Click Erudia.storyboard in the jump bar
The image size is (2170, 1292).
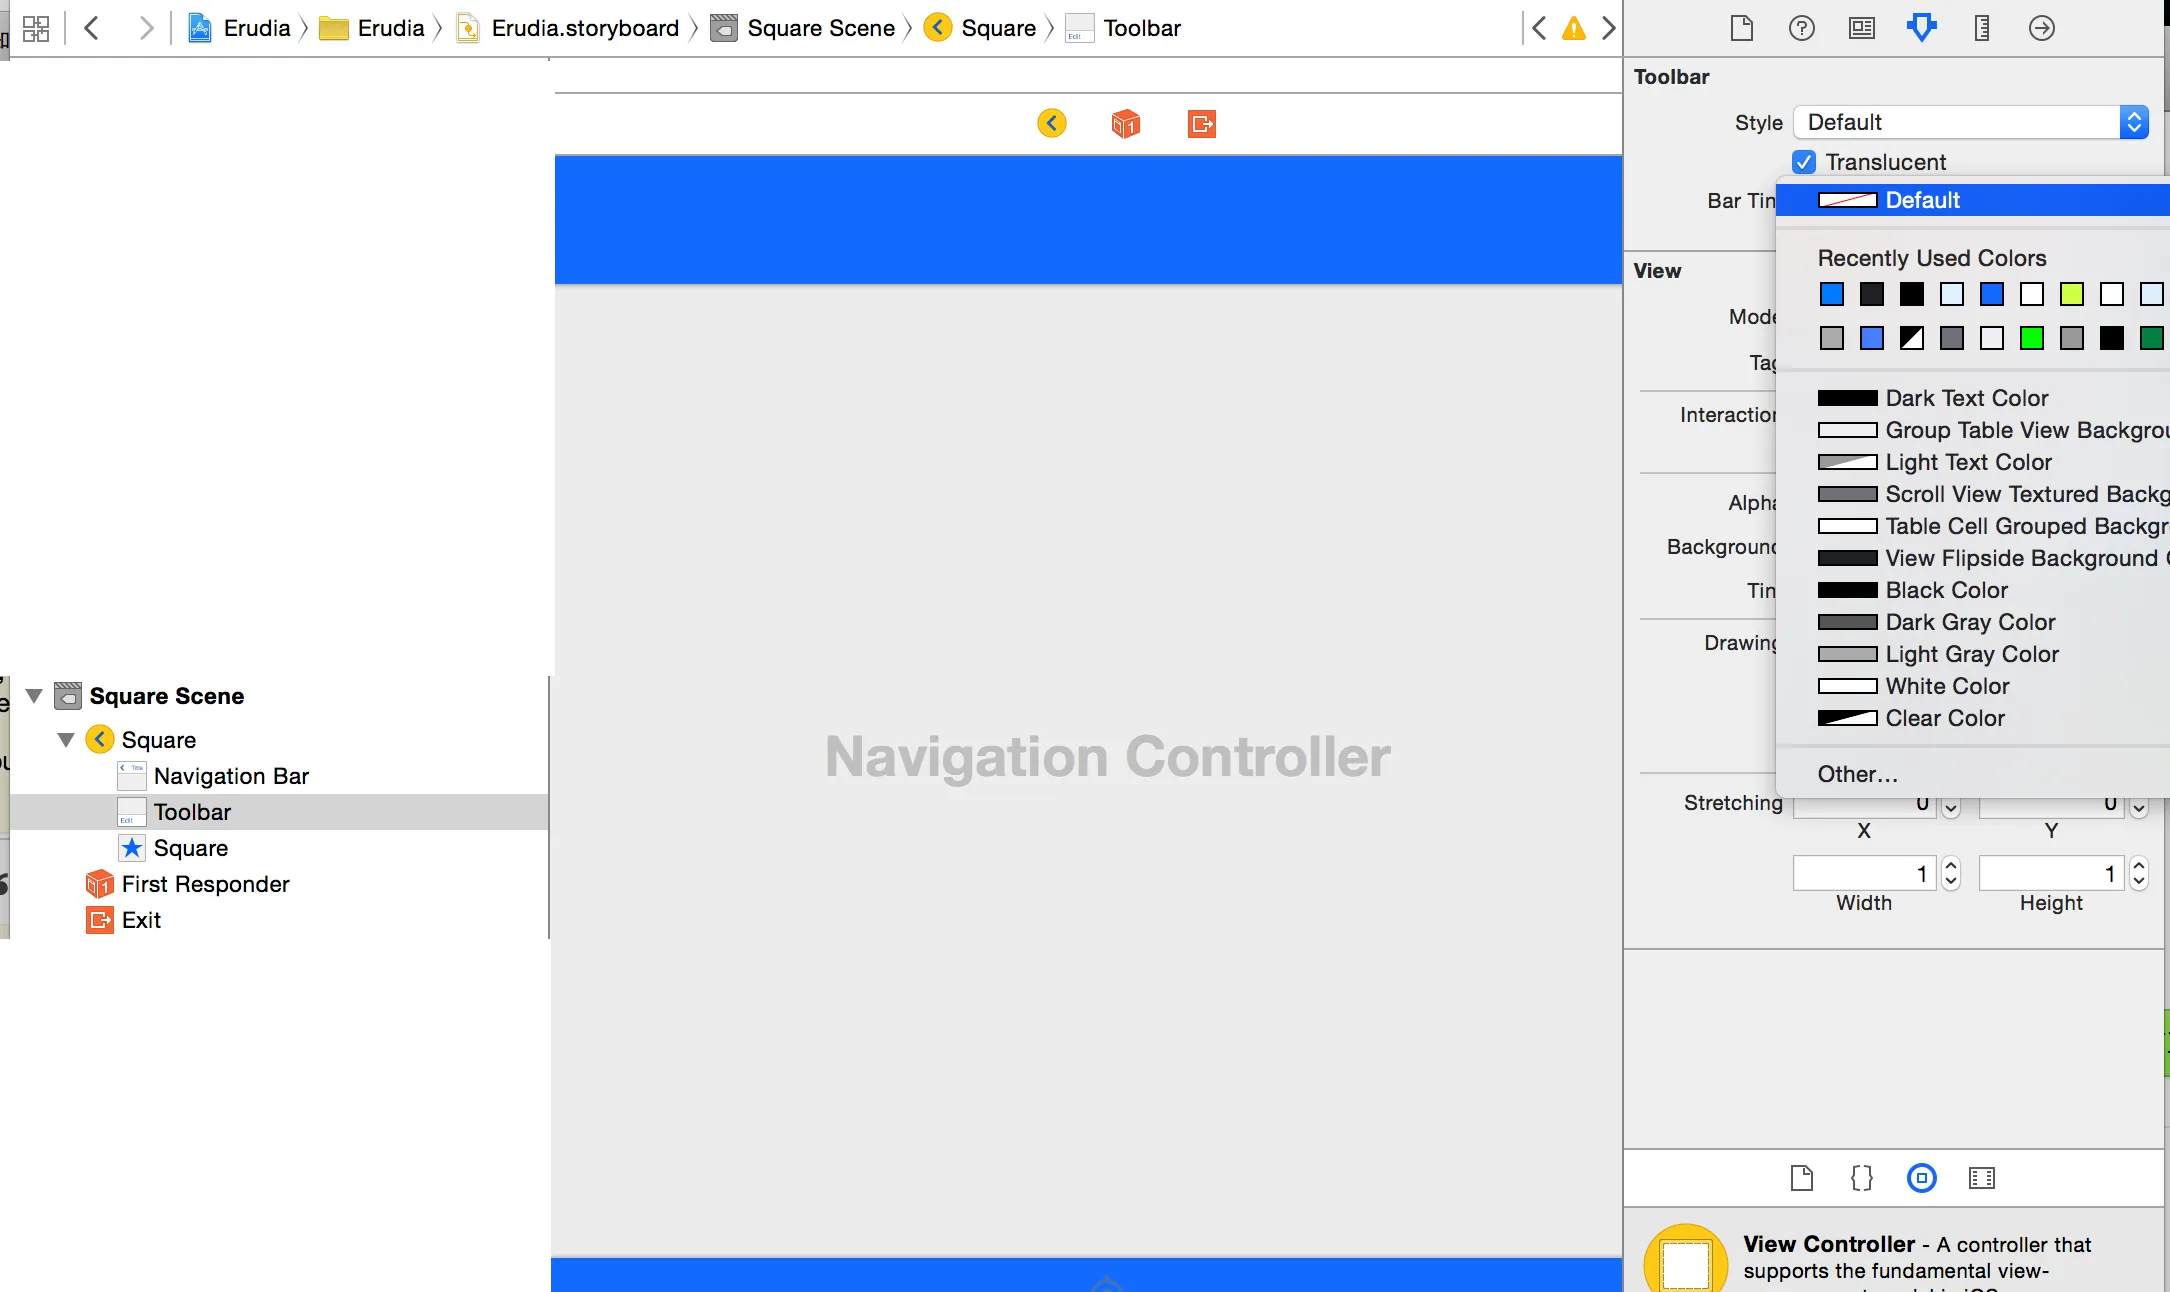point(584,28)
